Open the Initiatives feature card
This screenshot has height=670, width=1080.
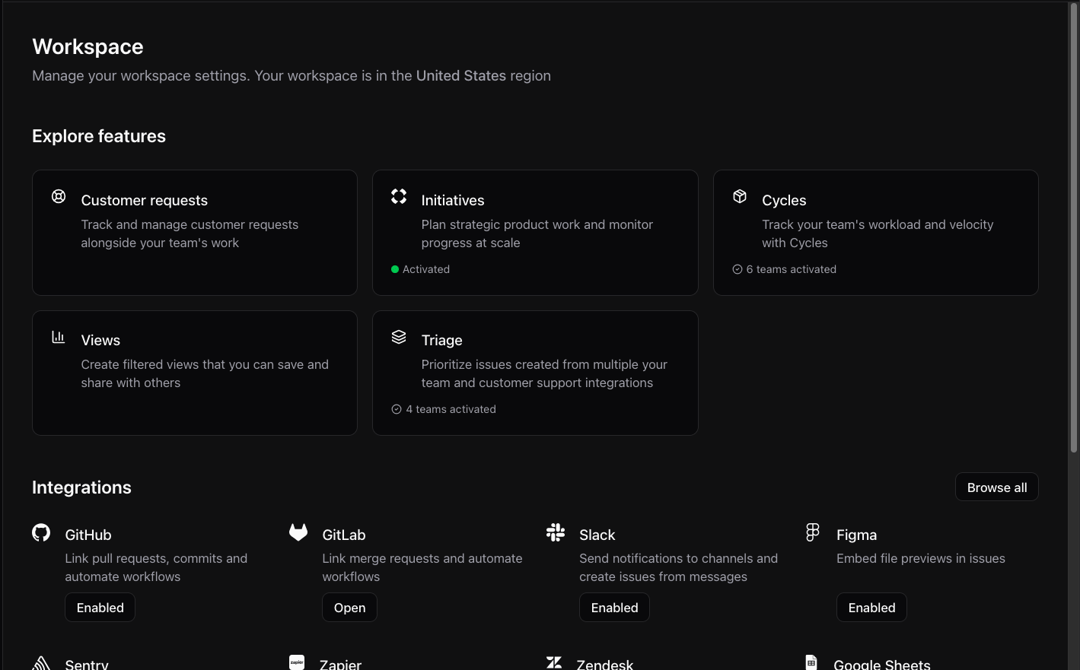coord(535,233)
